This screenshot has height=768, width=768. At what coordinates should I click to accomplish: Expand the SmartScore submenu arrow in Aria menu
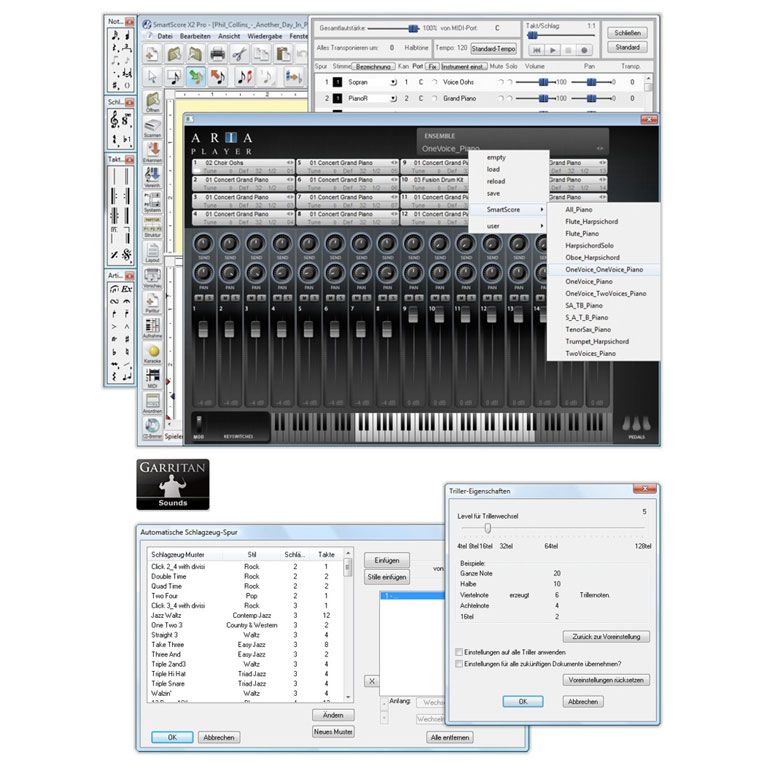pos(542,210)
